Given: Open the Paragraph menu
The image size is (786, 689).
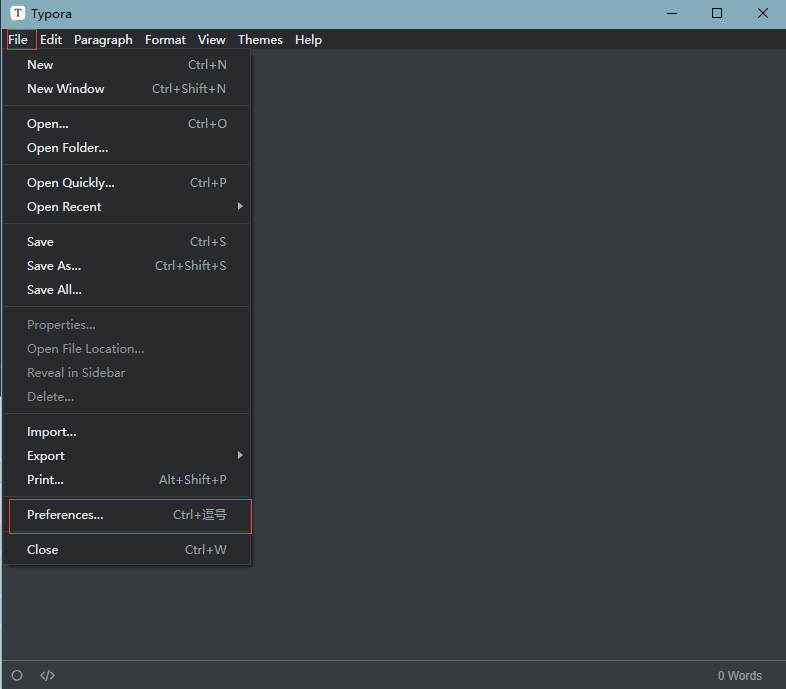Looking at the screenshot, I should (x=103, y=40).
